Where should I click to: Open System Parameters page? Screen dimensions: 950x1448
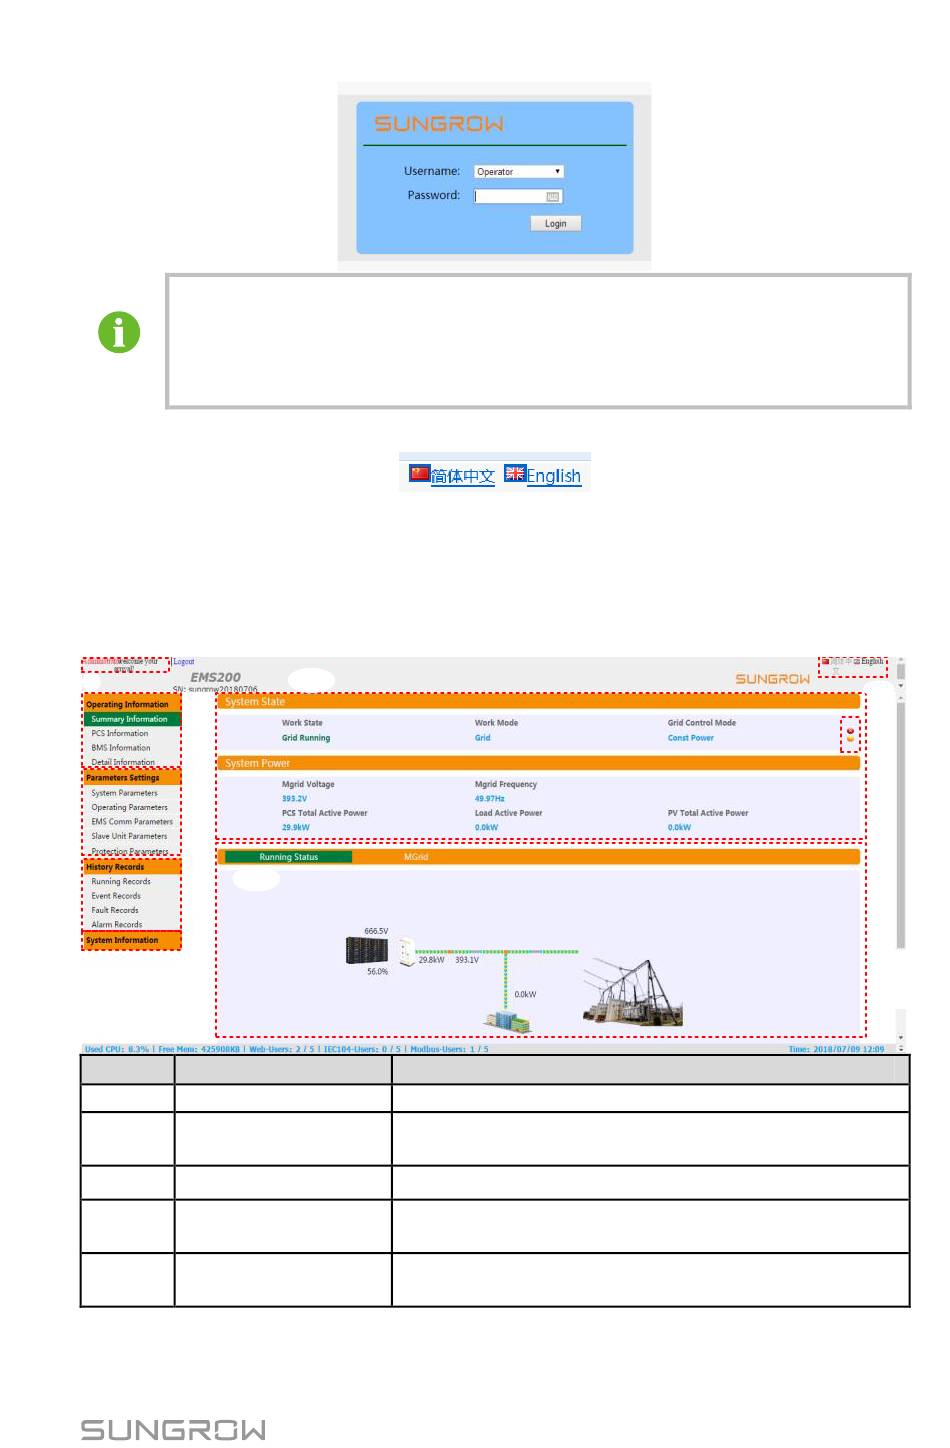[x=124, y=793]
